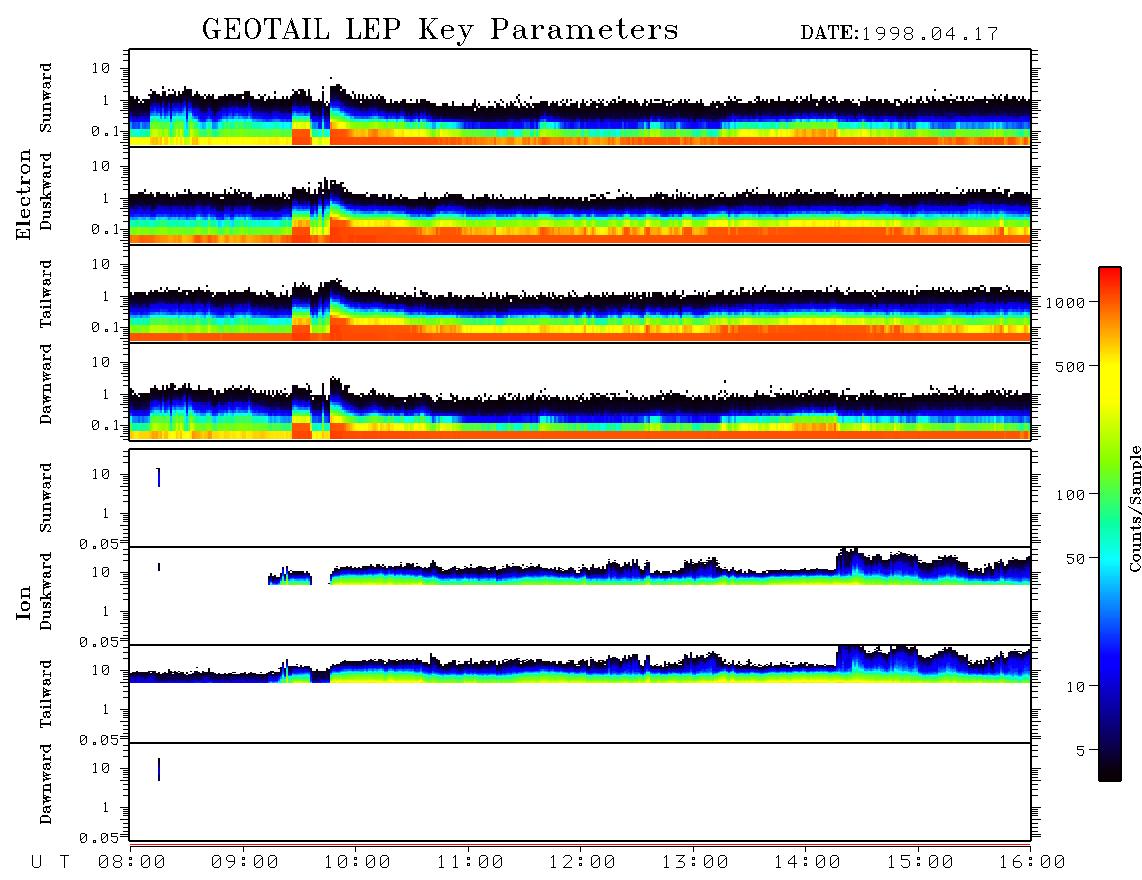Screen dimensions: 1142x880
Task: Click the 09:00 time tick label
Action: (x=245, y=863)
